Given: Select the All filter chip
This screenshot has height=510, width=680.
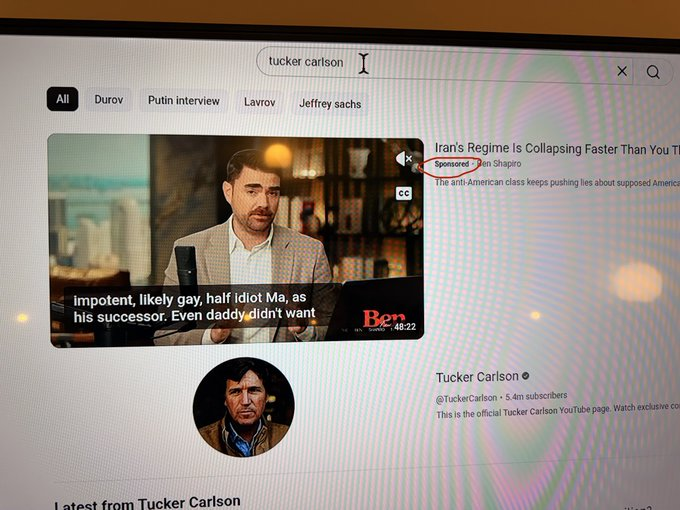Looking at the screenshot, I should click(62, 99).
